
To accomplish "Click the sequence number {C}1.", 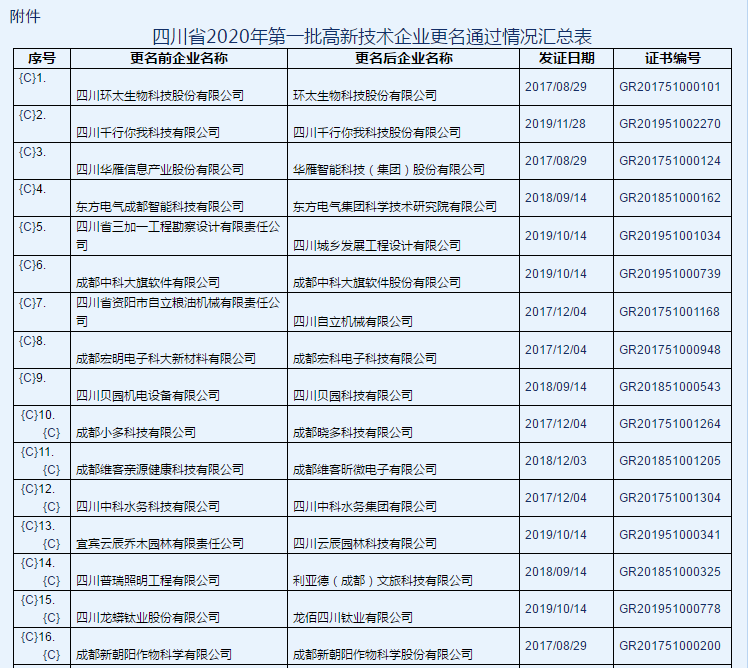I will 32,78.
